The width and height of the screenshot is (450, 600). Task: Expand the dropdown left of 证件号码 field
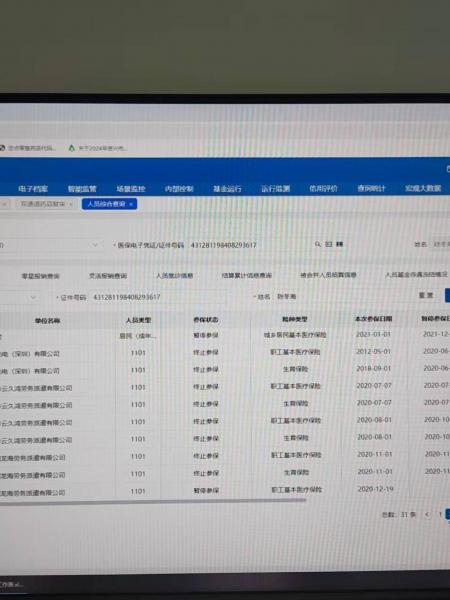click(x=33, y=297)
